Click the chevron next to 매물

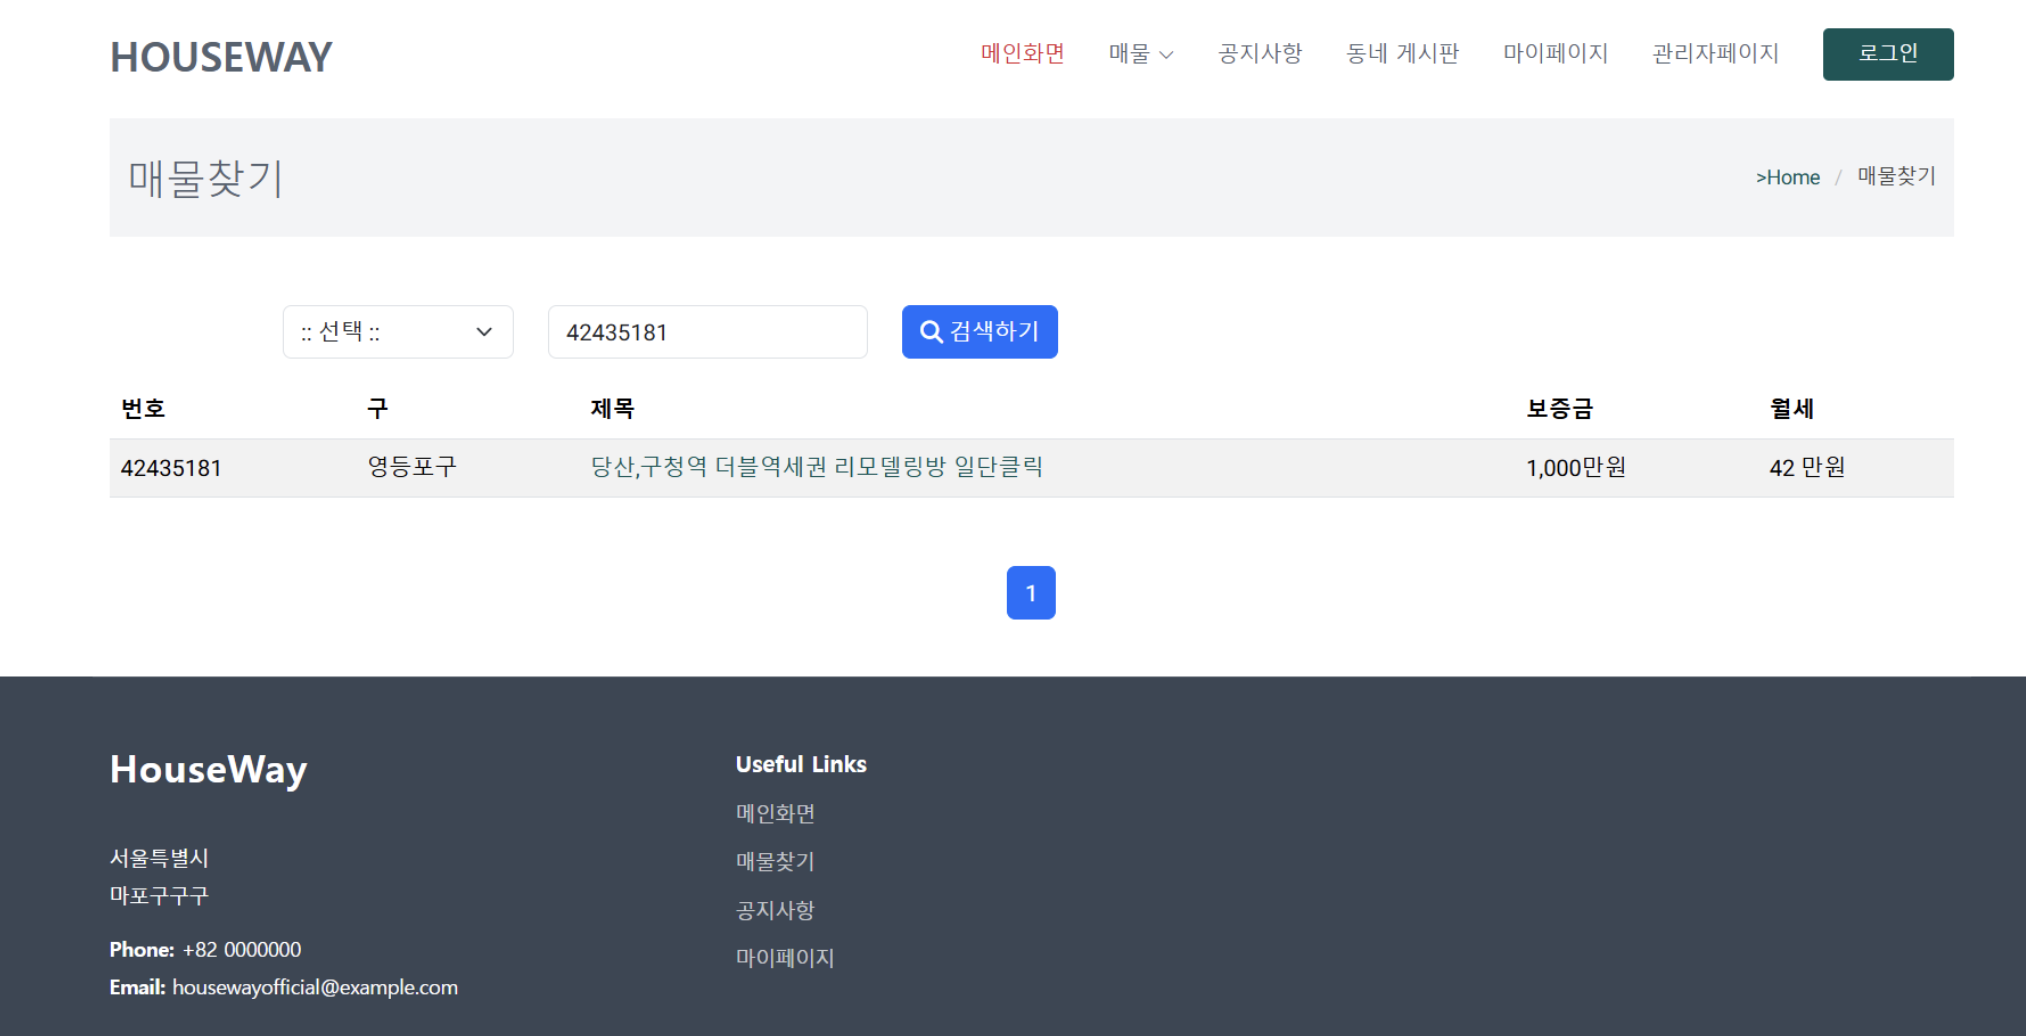point(1168,55)
